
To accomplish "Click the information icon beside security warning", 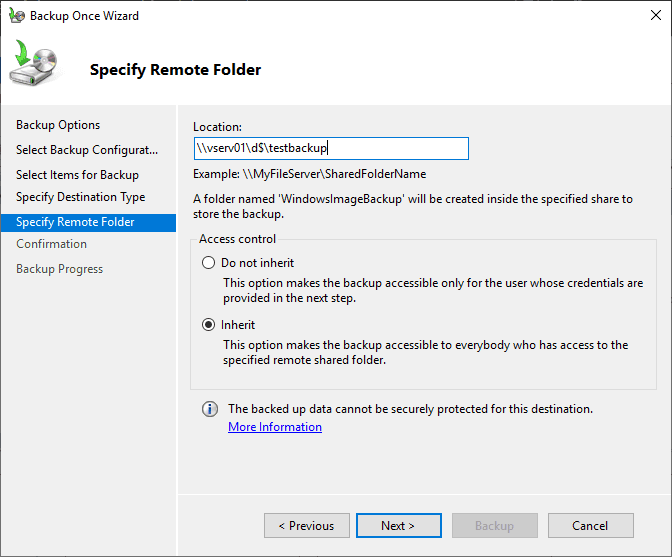I will click(210, 409).
